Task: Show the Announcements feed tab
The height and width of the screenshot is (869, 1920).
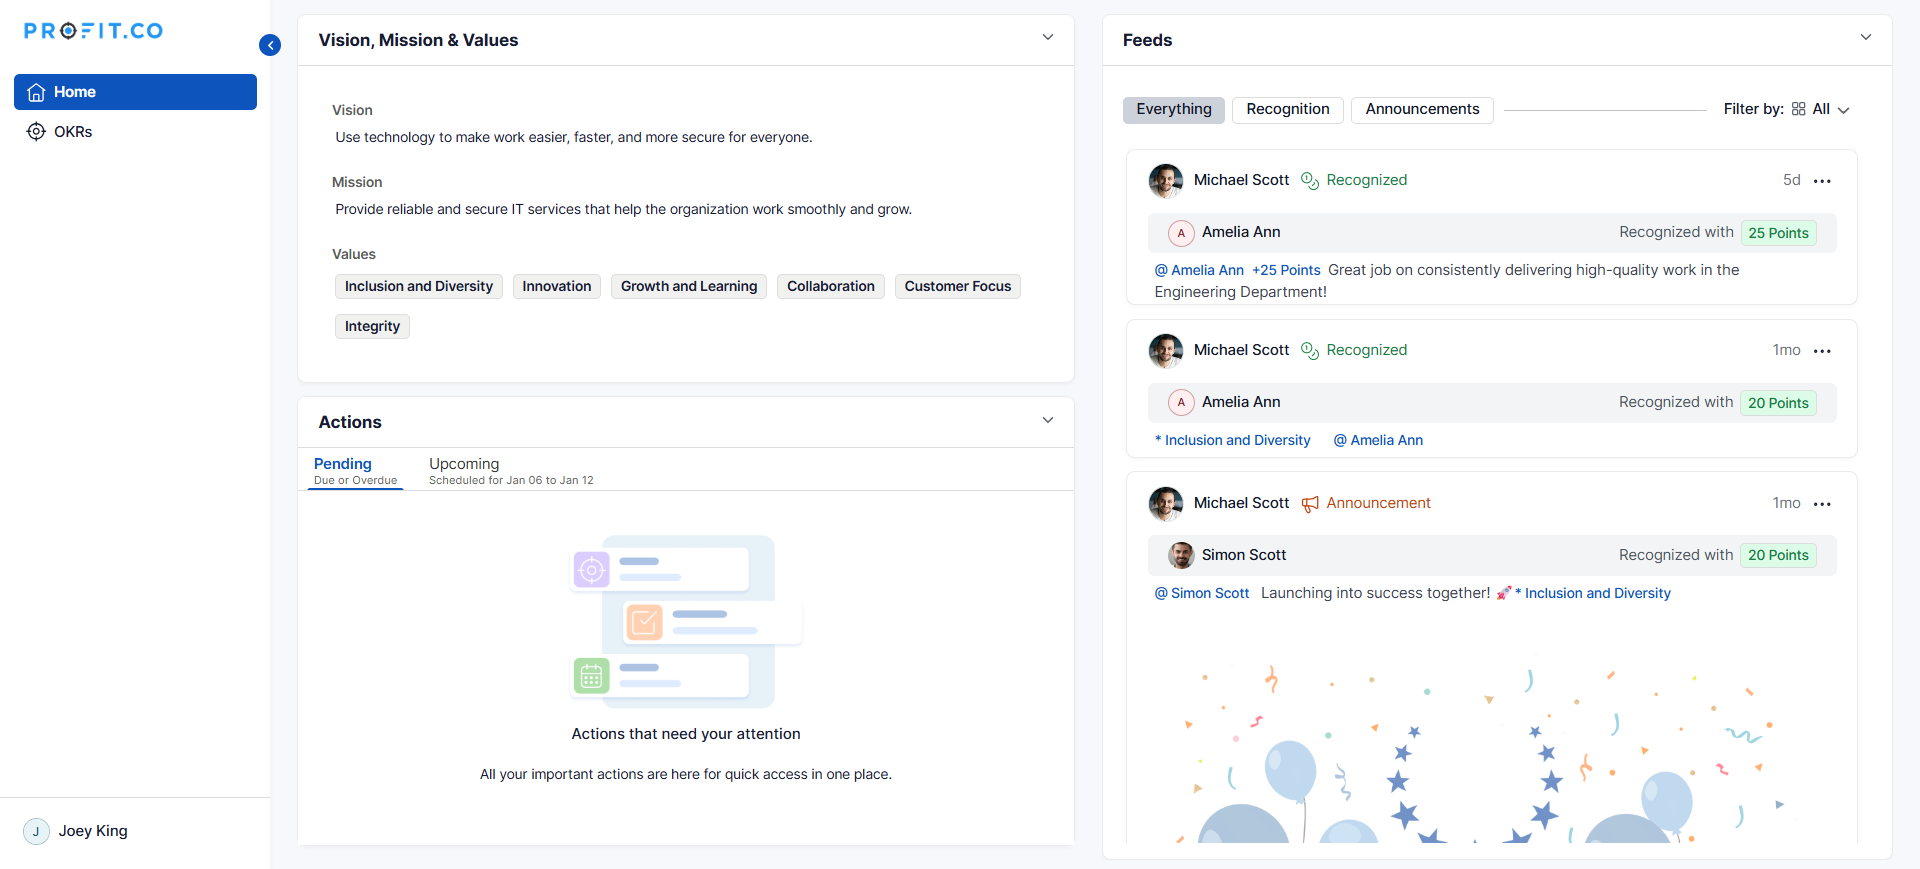Action: pyautogui.click(x=1422, y=109)
